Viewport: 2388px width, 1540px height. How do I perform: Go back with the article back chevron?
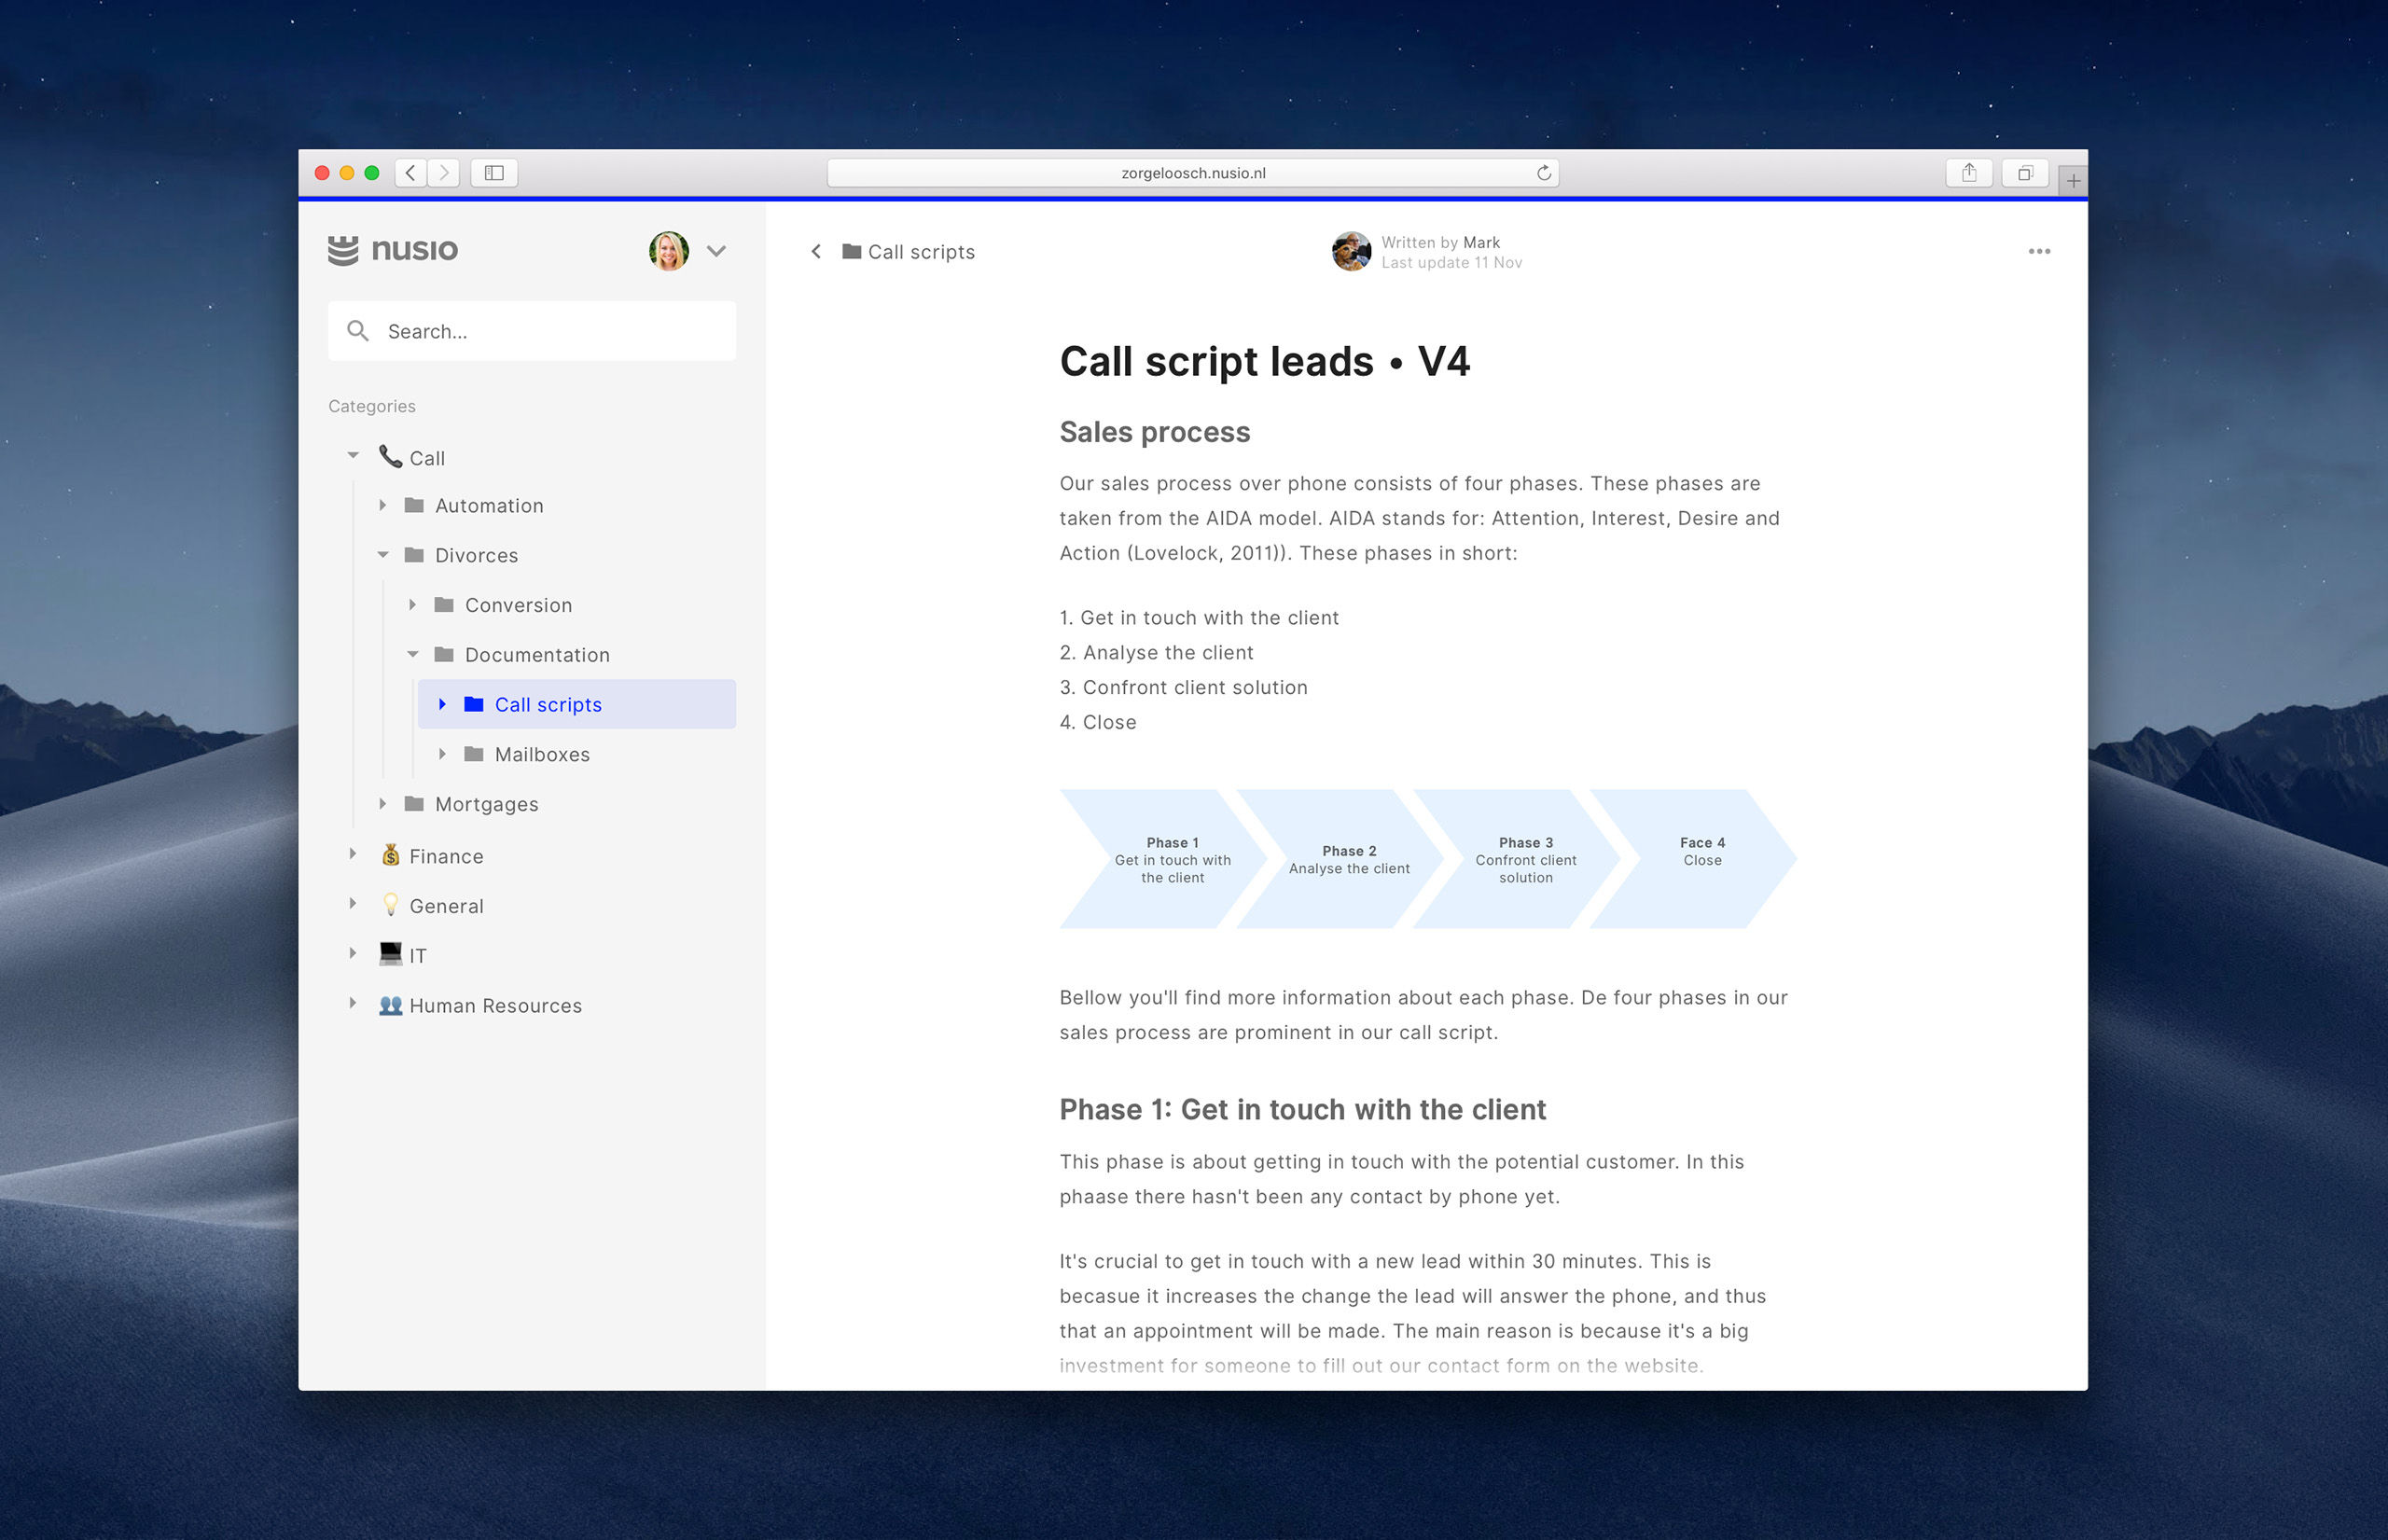point(816,252)
